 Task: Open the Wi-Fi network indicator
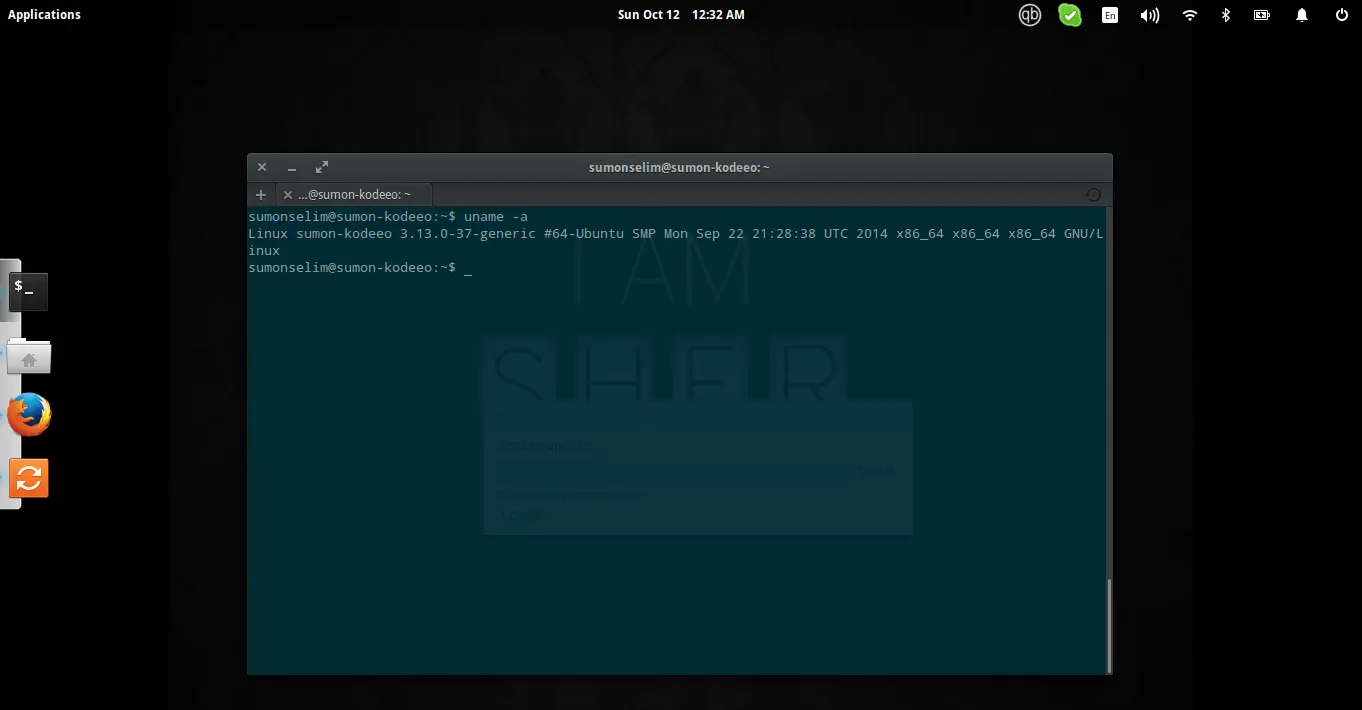(x=1190, y=15)
